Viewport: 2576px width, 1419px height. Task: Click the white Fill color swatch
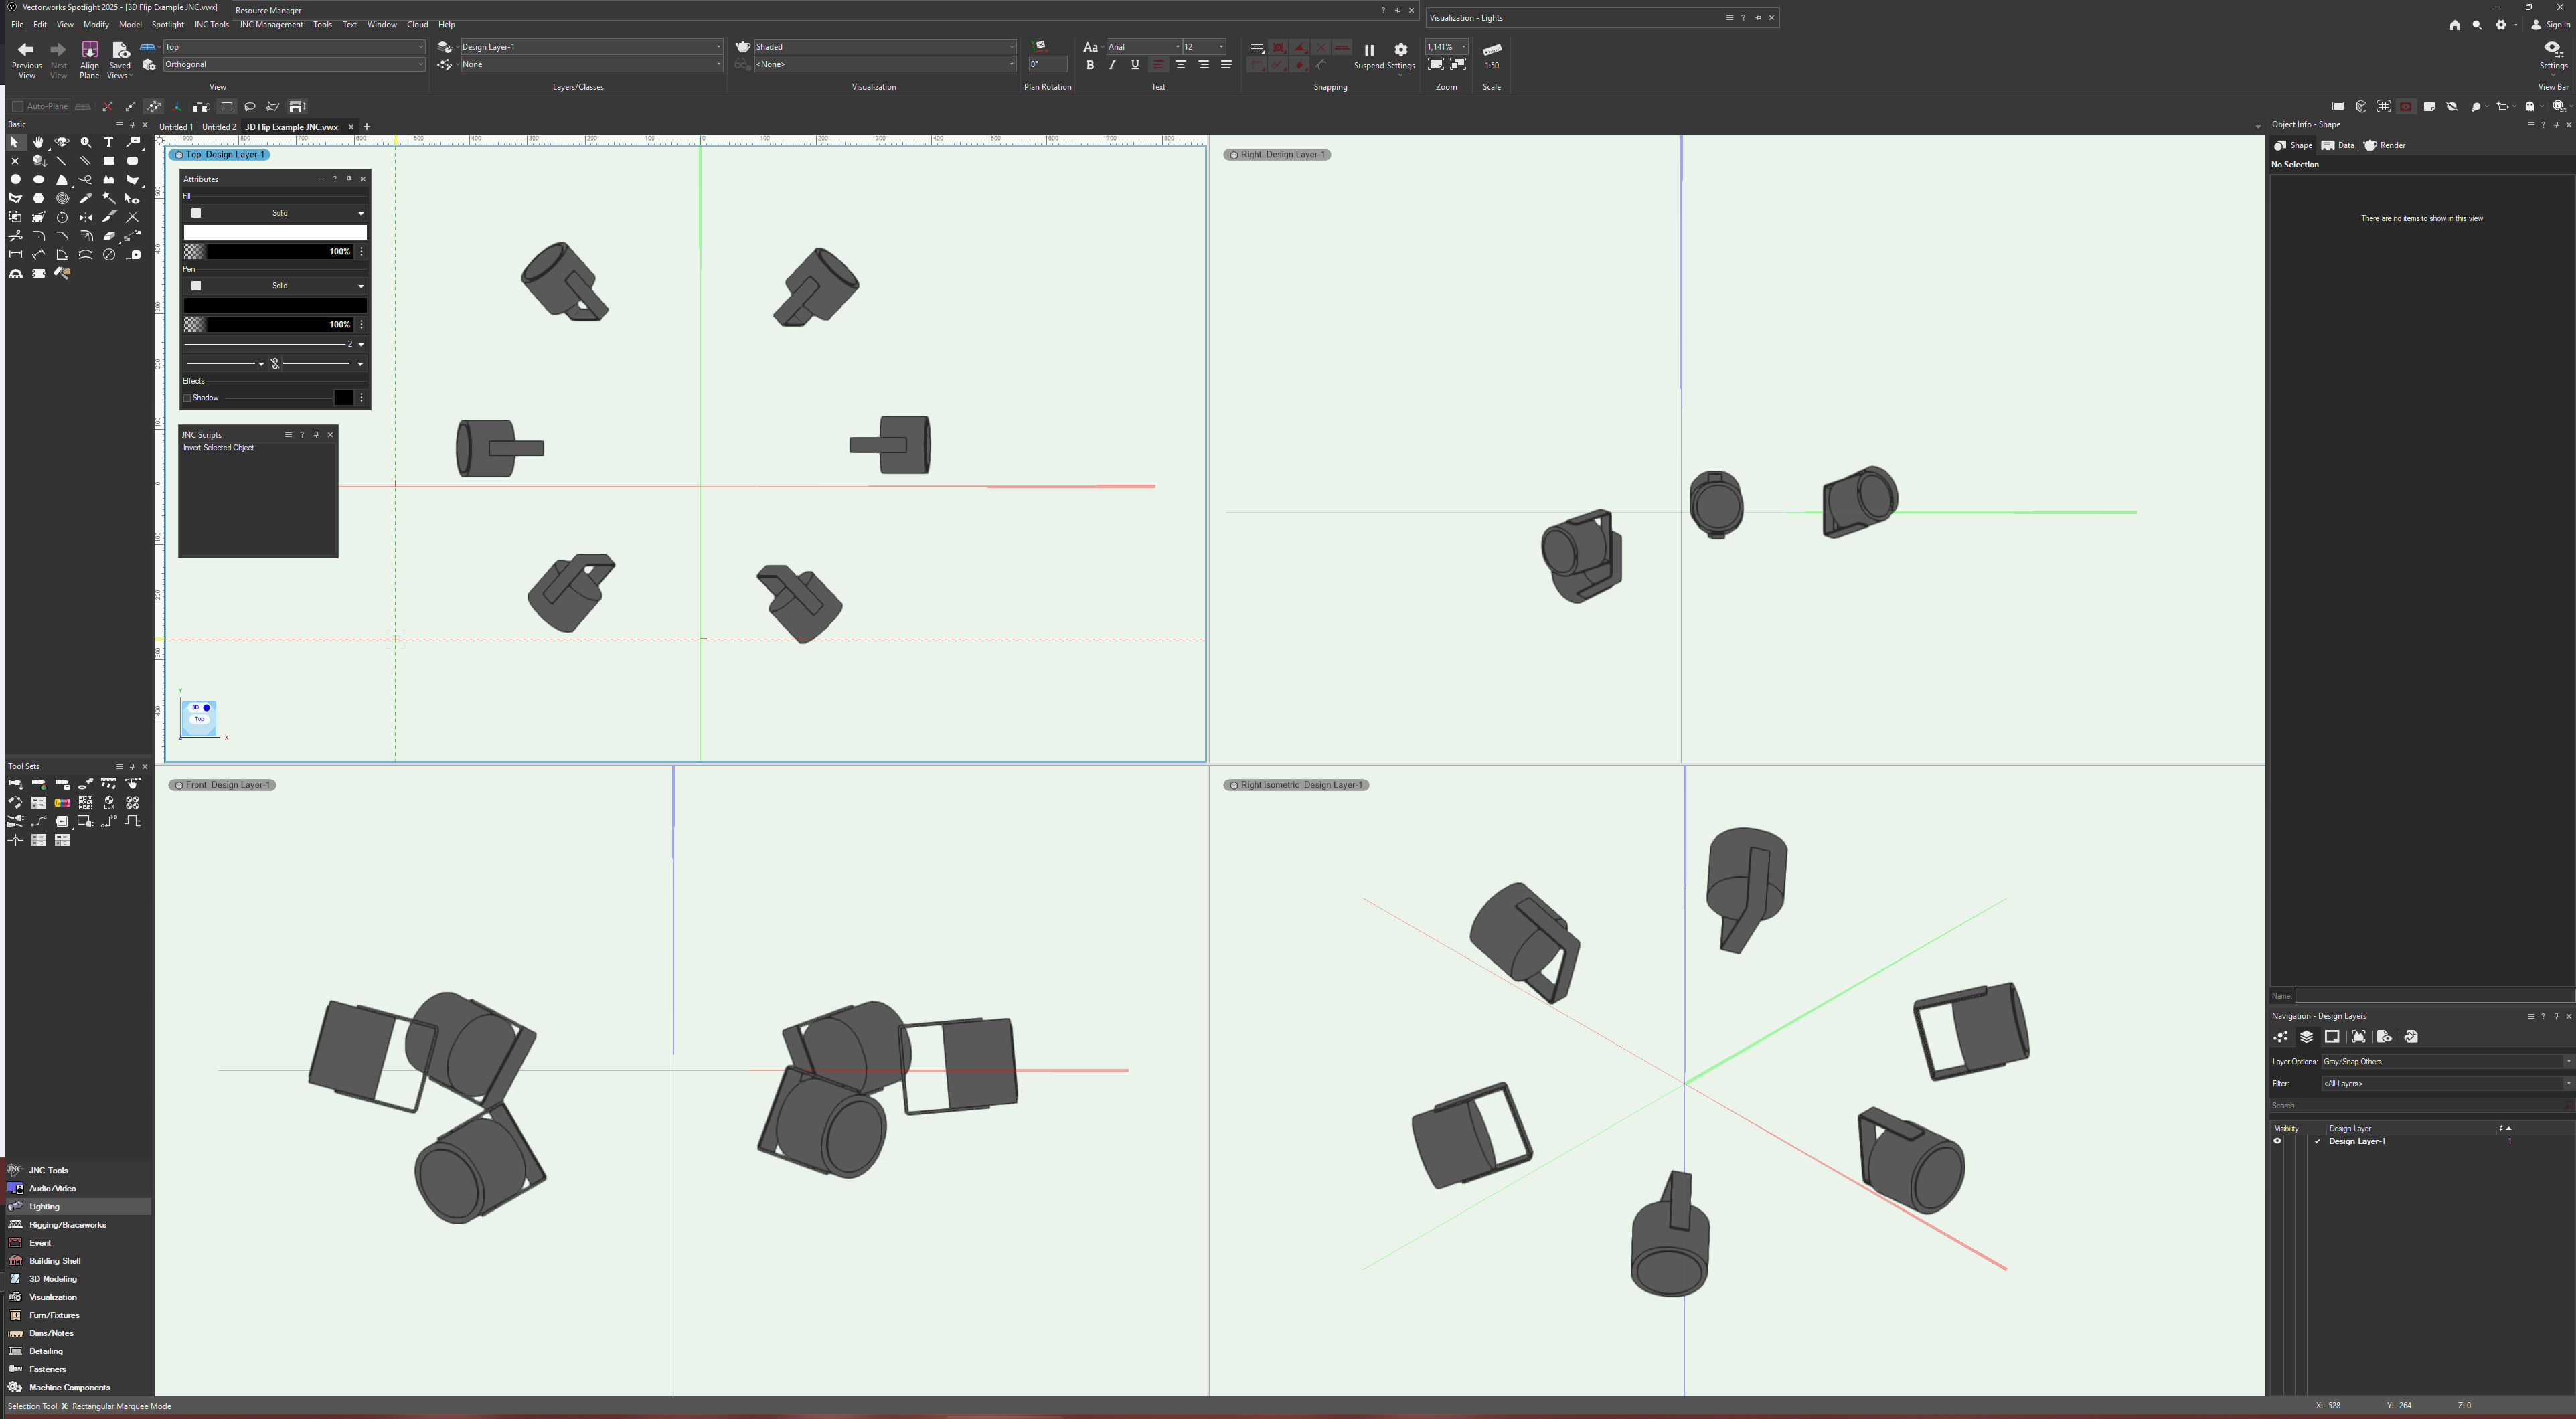275,232
